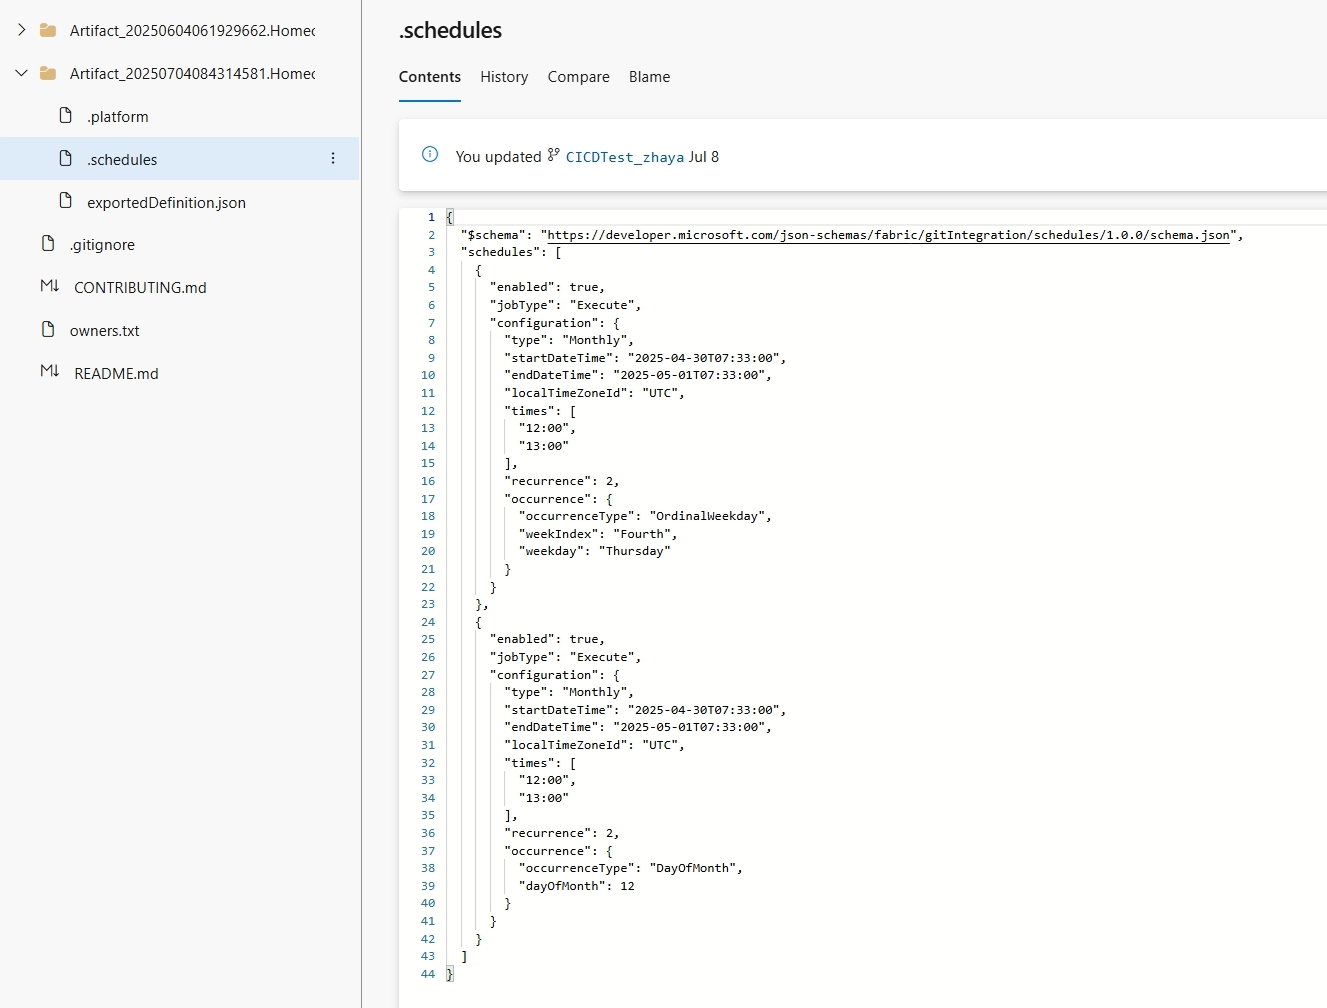Viewport: 1327px width, 1008px height.
Task: Click line number 16 in gutter
Action: (x=428, y=481)
